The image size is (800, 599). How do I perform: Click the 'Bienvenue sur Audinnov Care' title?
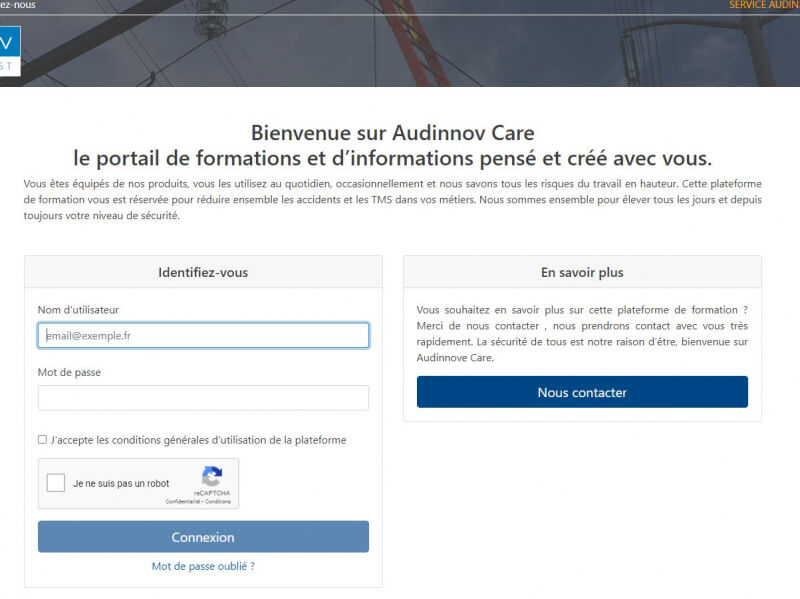(x=392, y=133)
